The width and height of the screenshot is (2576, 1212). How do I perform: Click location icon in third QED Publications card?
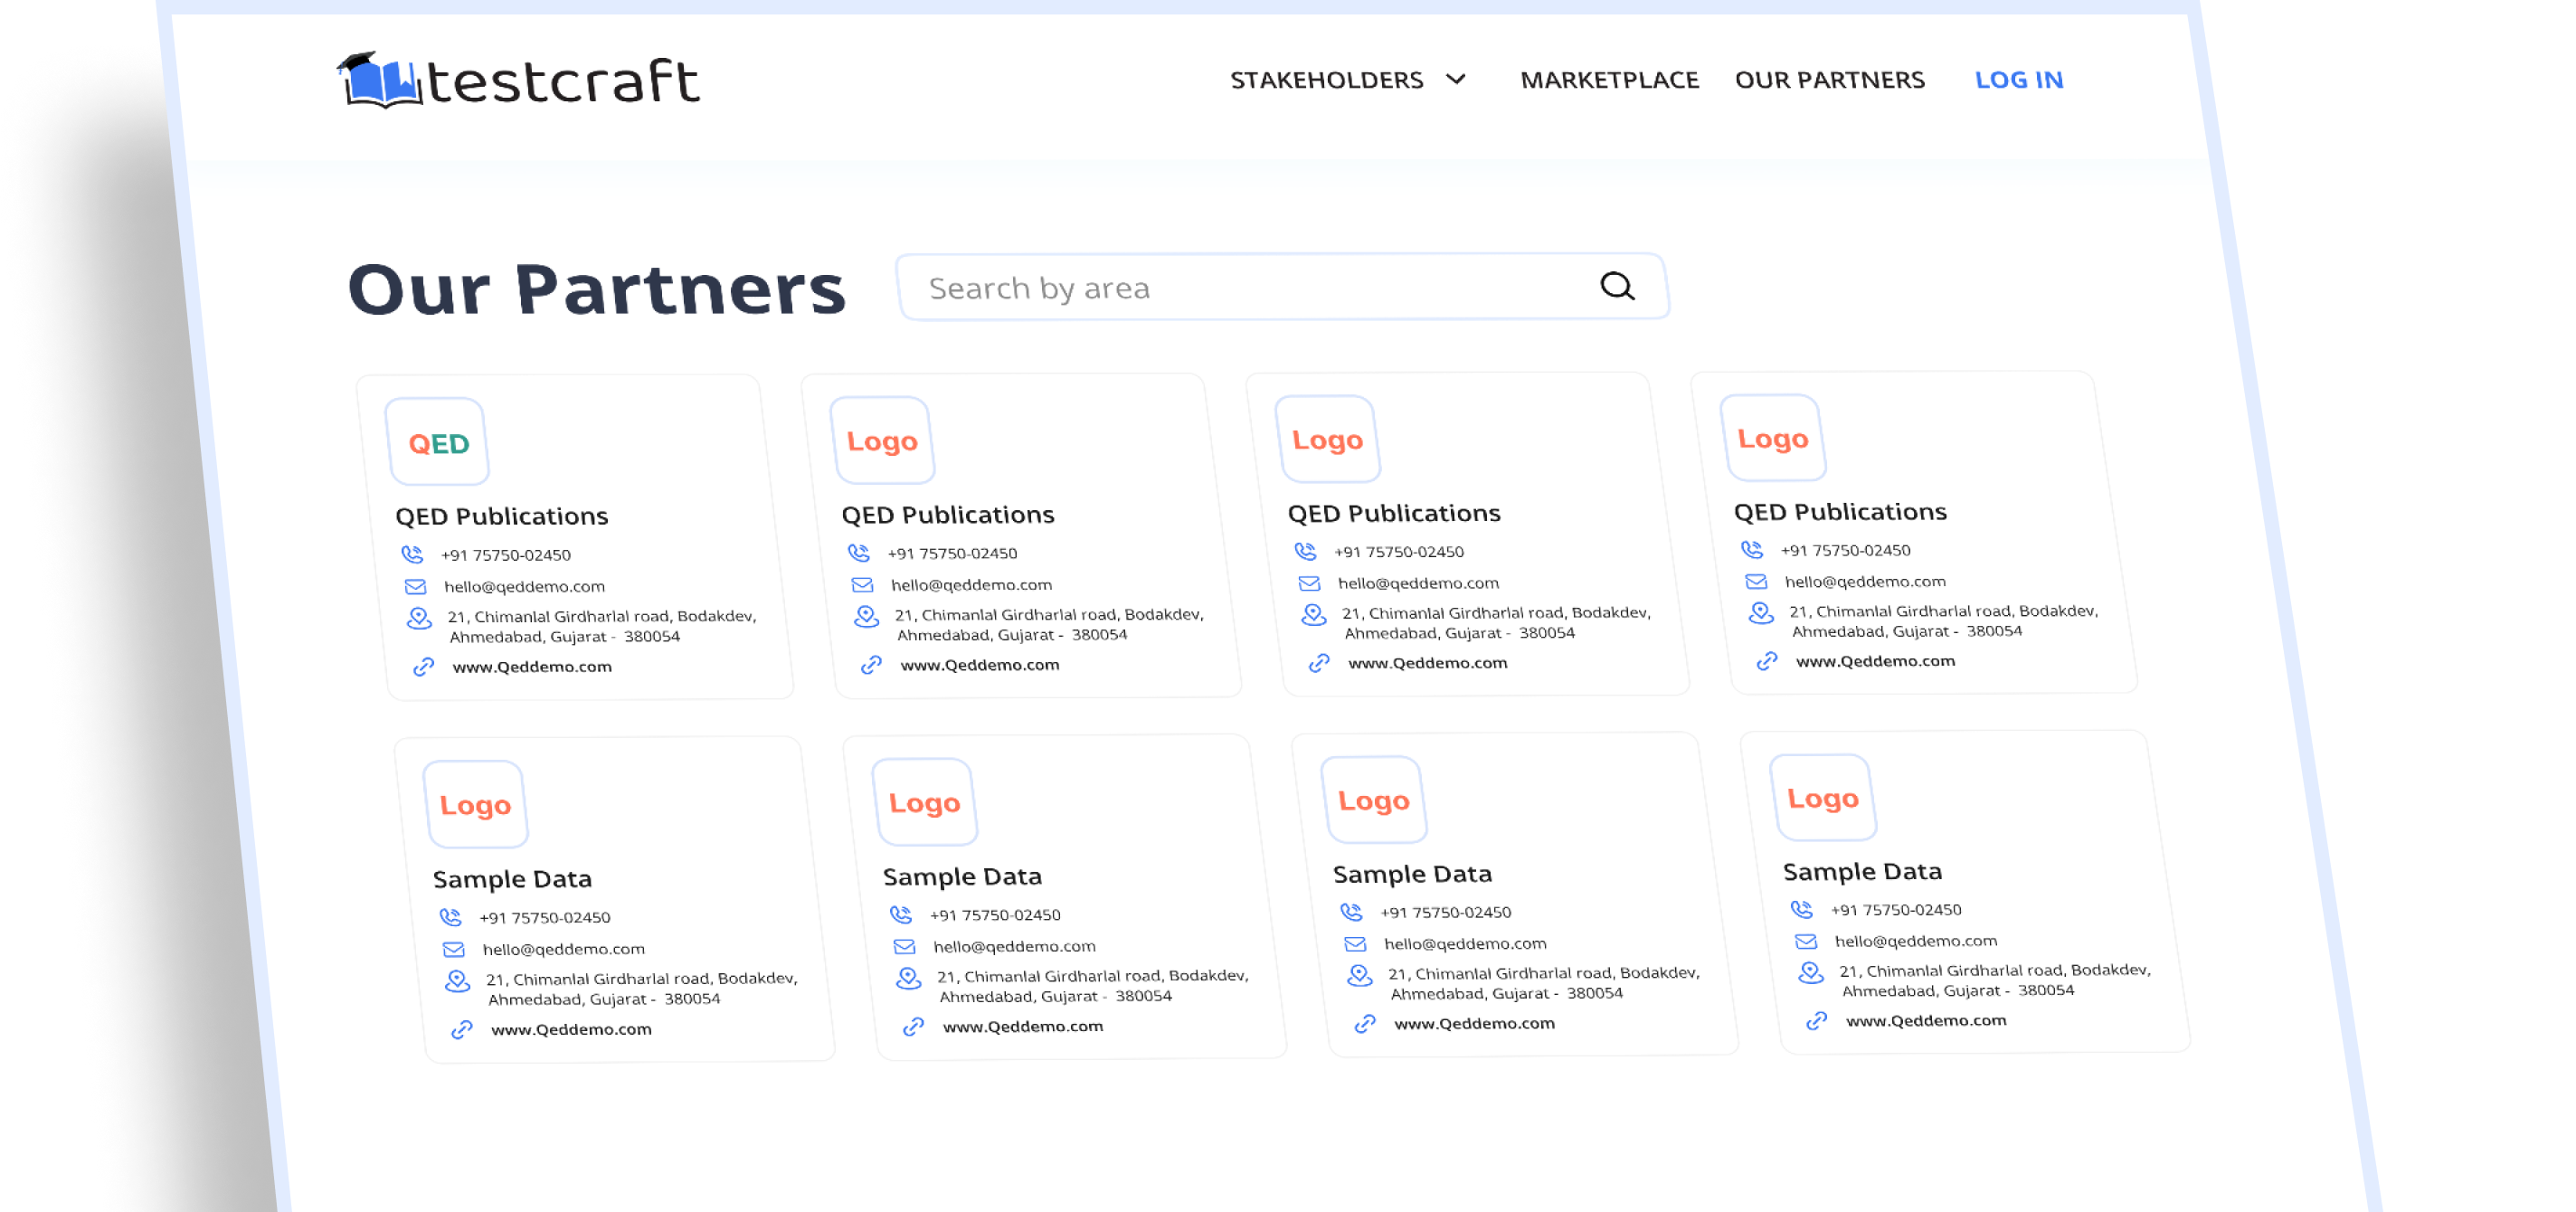point(1314,615)
